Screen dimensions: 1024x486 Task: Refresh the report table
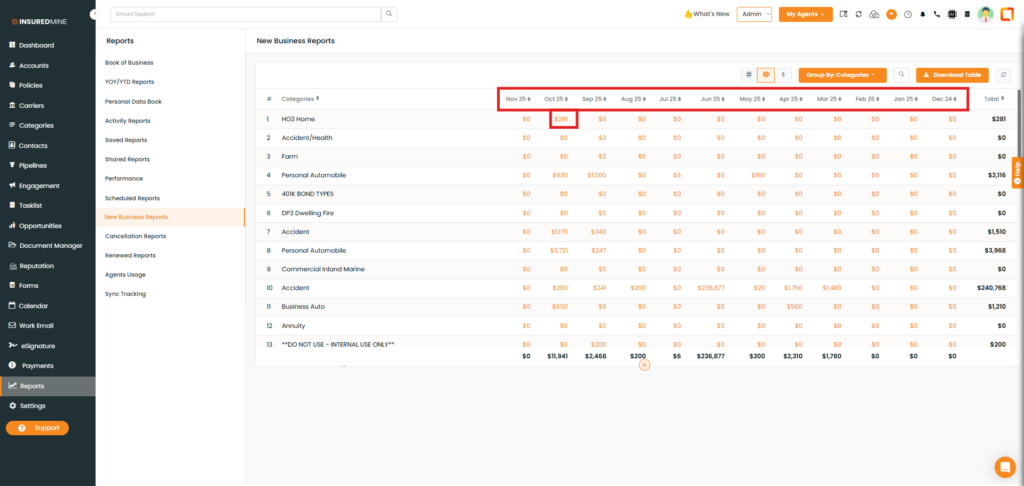pyautogui.click(x=1003, y=75)
